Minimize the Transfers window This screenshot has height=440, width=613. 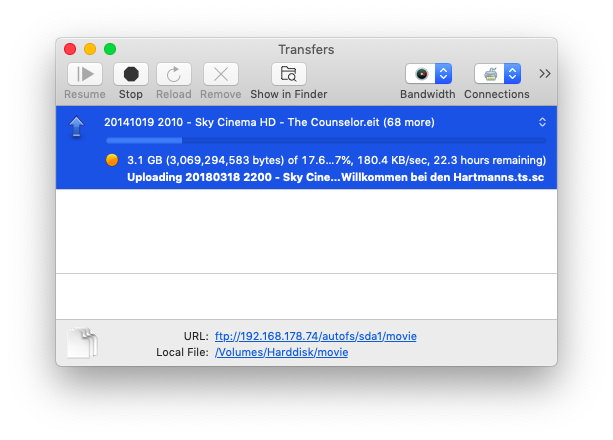click(90, 49)
